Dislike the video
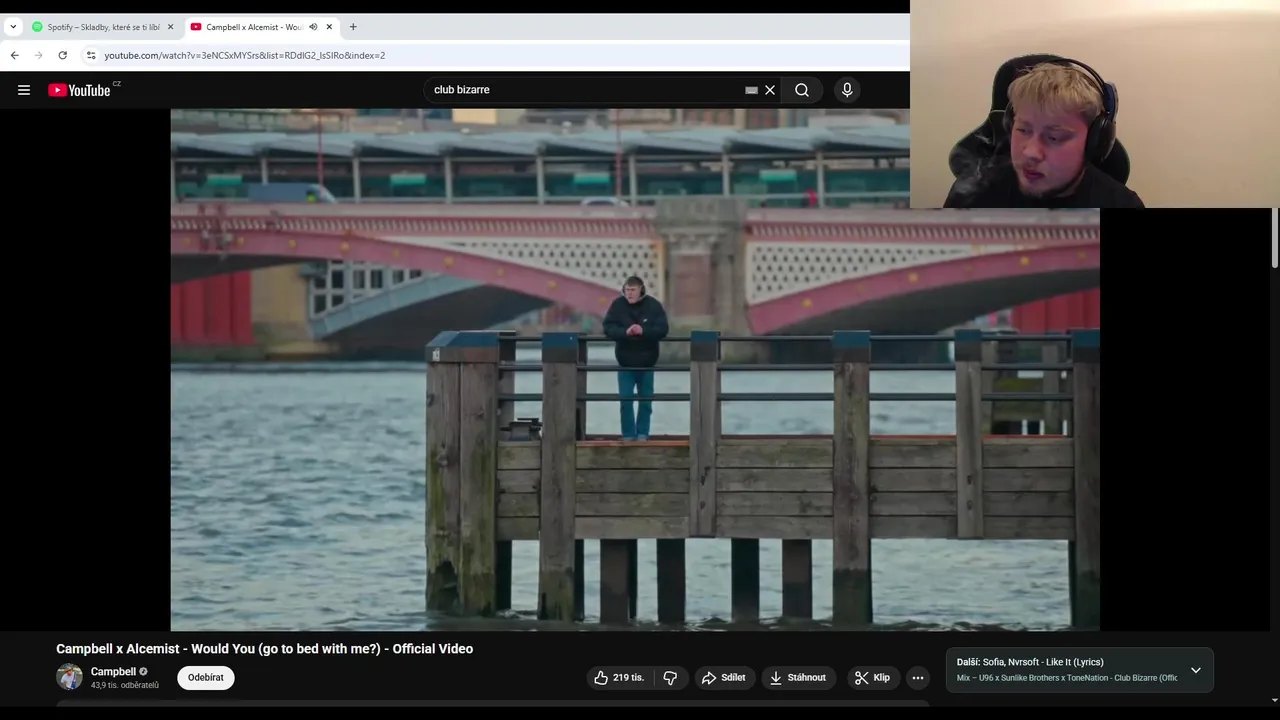The height and width of the screenshot is (720, 1280). pyautogui.click(x=670, y=678)
